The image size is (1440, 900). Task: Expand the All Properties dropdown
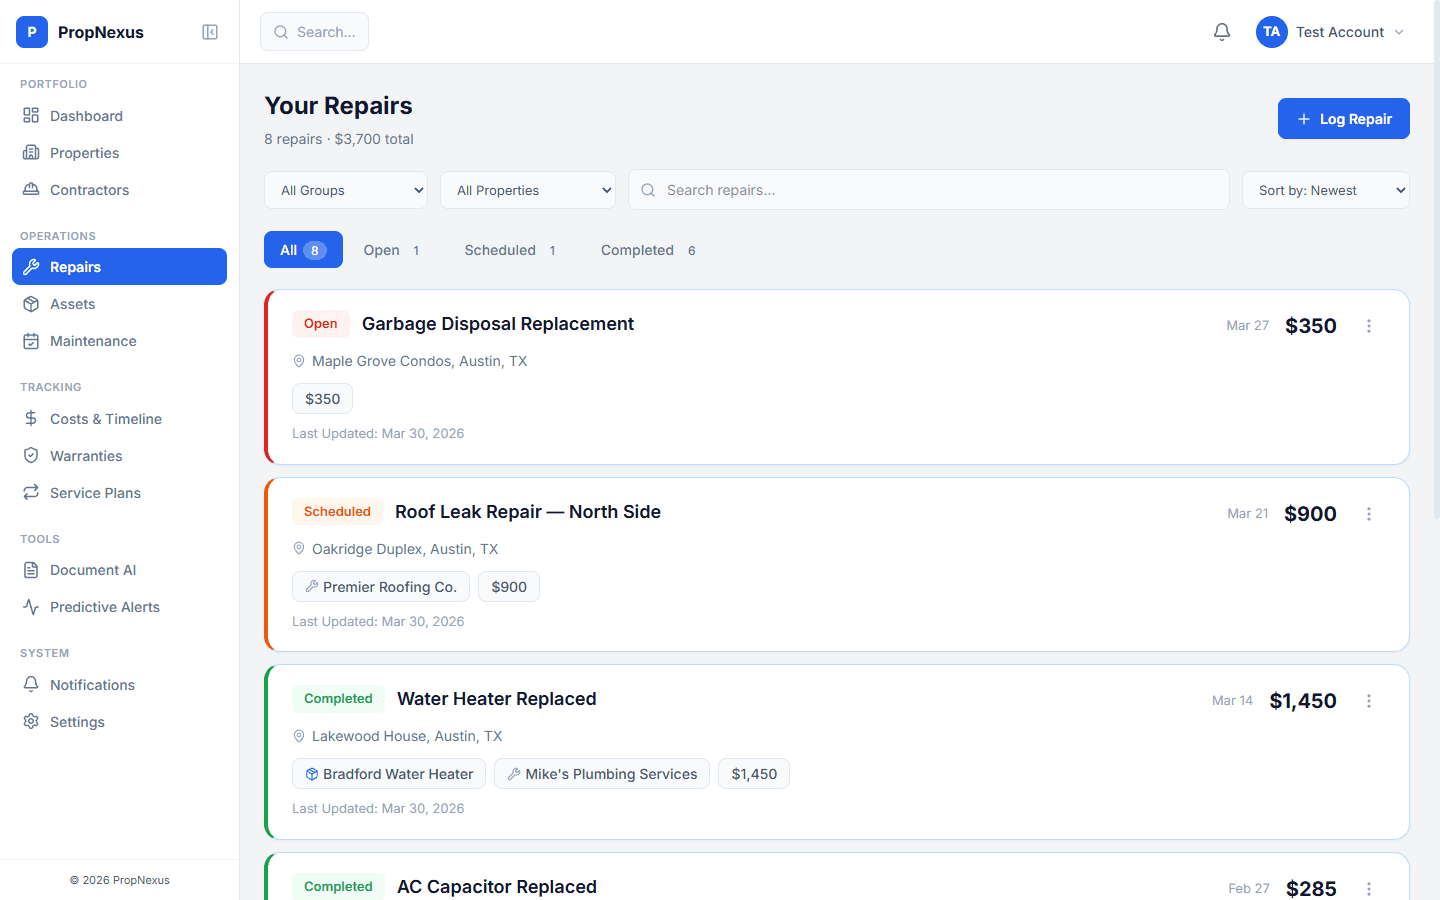coord(528,190)
